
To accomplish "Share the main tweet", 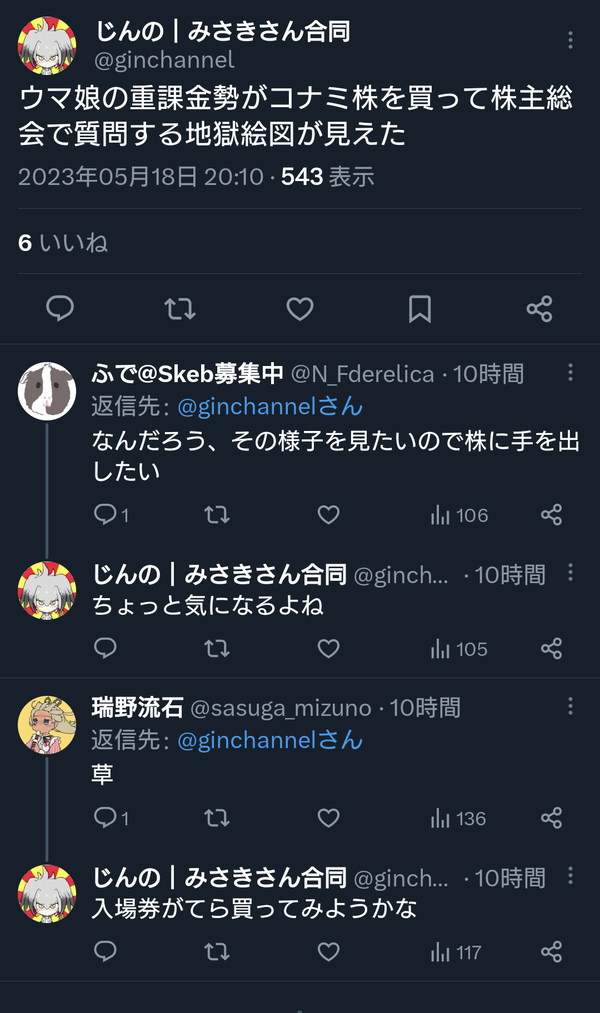I will (x=539, y=309).
